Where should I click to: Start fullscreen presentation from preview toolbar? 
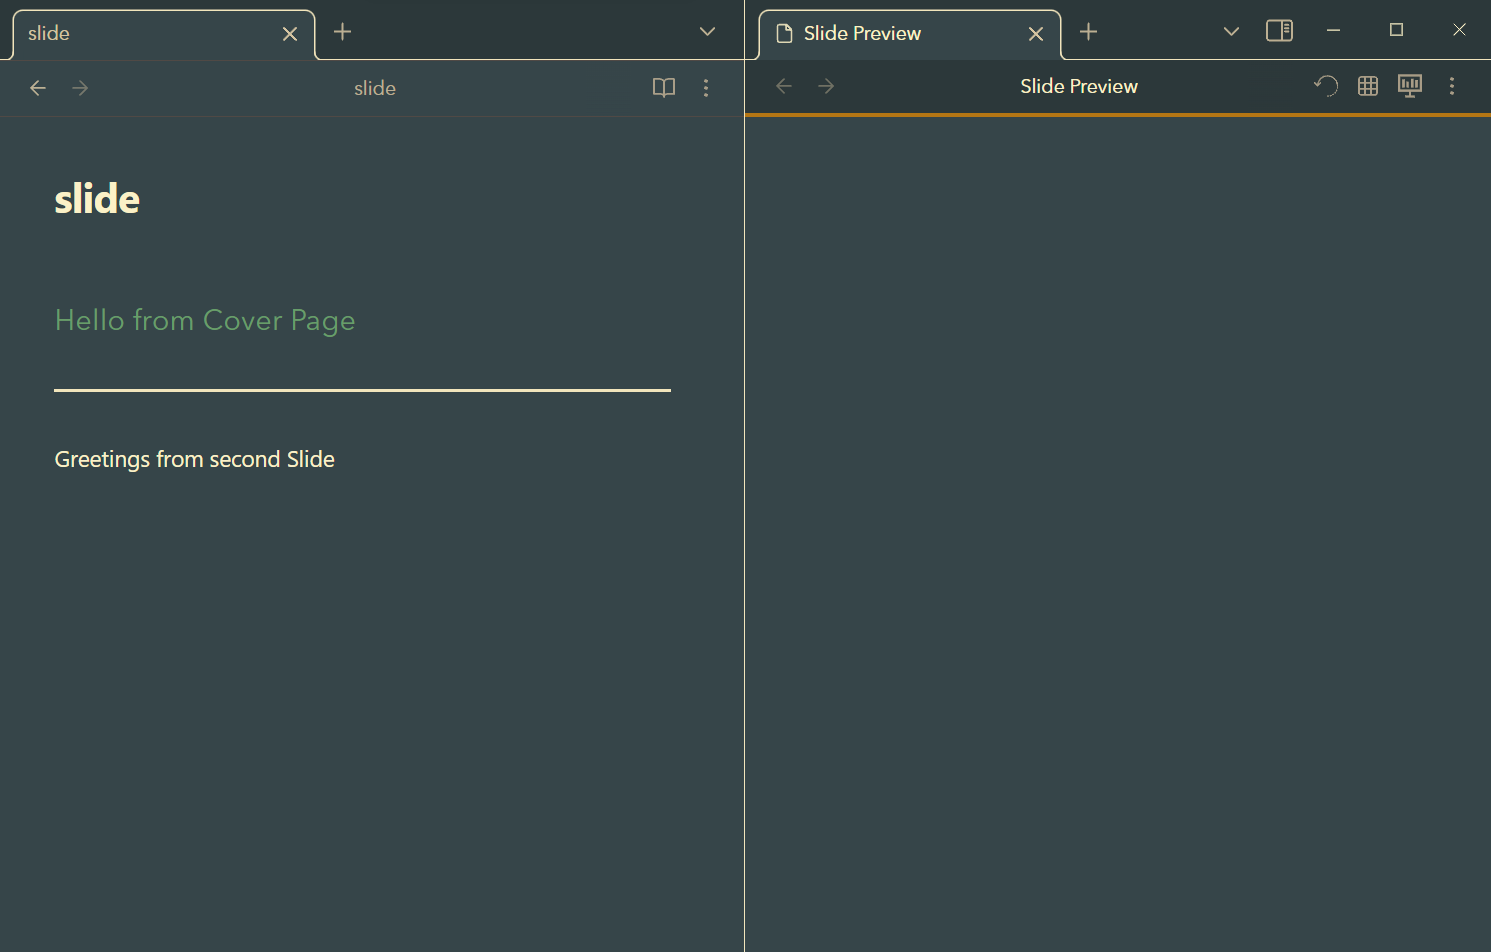[x=1410, y=86]
